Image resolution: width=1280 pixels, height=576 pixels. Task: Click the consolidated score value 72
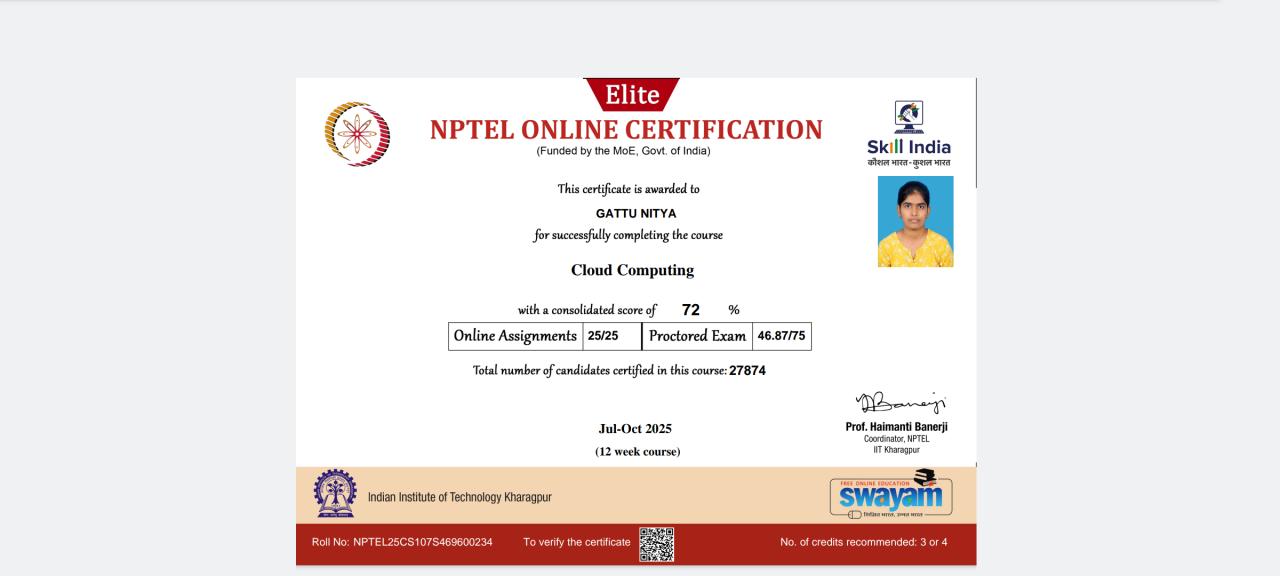tap(690, 310)
